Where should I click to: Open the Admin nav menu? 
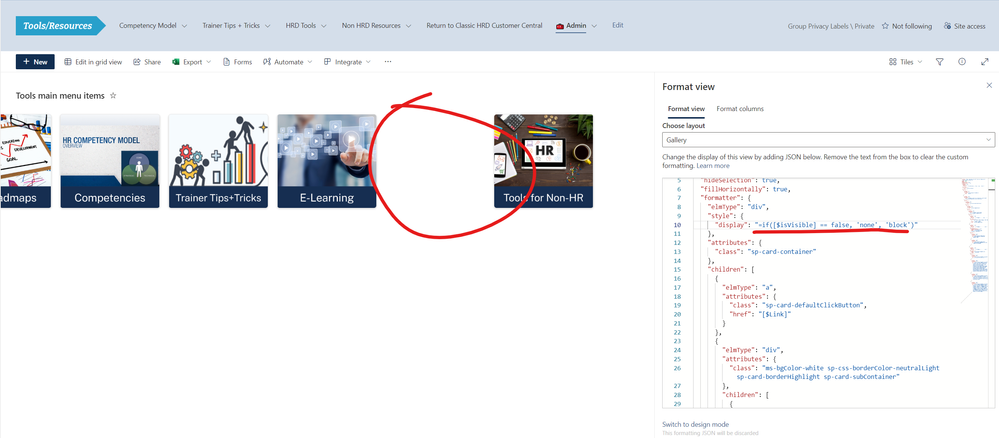tap(576, 26)
